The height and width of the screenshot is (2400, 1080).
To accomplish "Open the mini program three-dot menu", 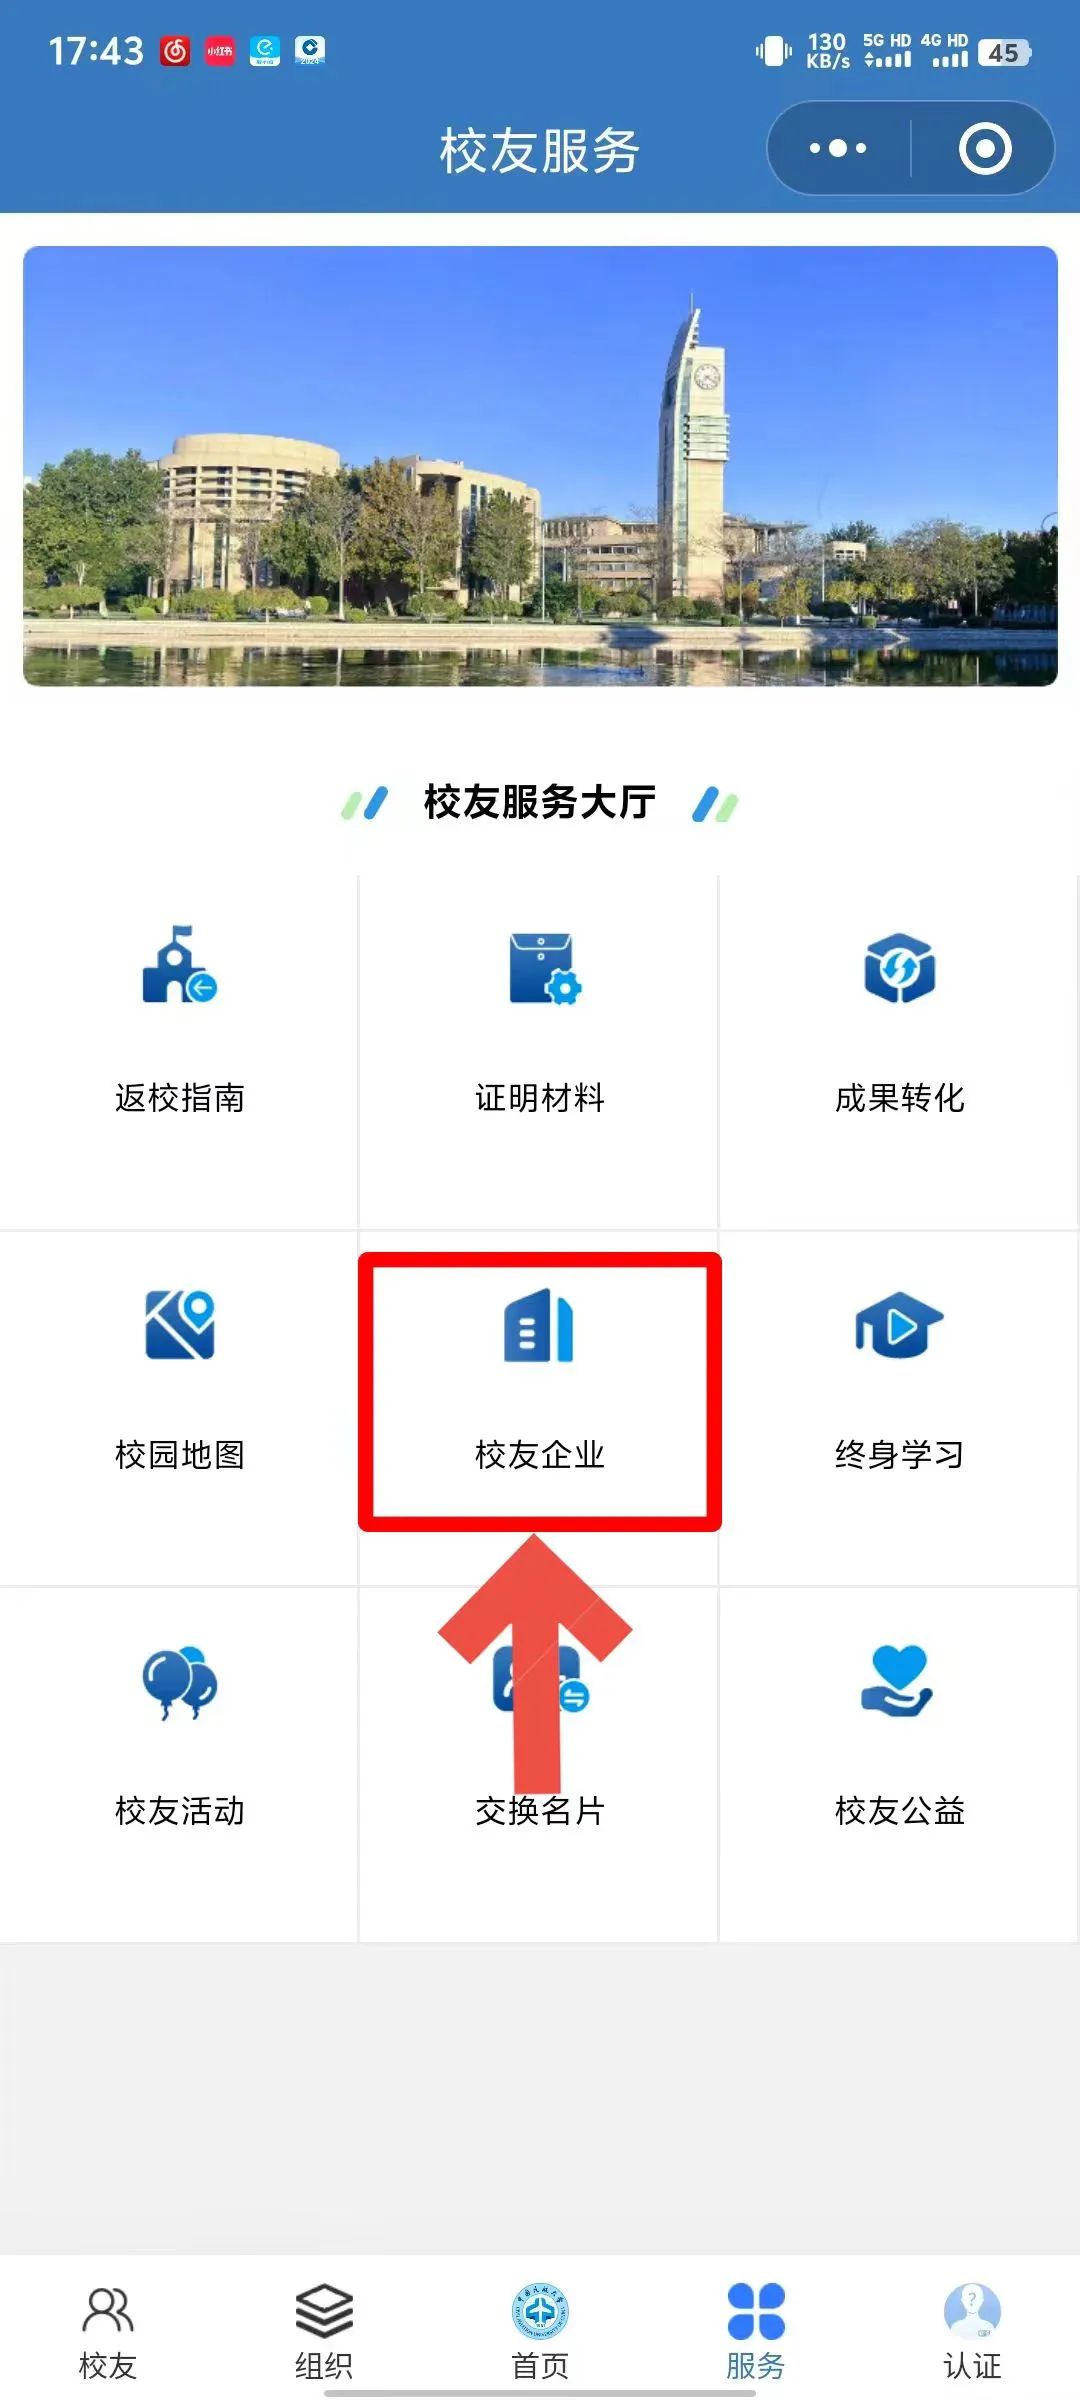I will (x=838, y=148).
